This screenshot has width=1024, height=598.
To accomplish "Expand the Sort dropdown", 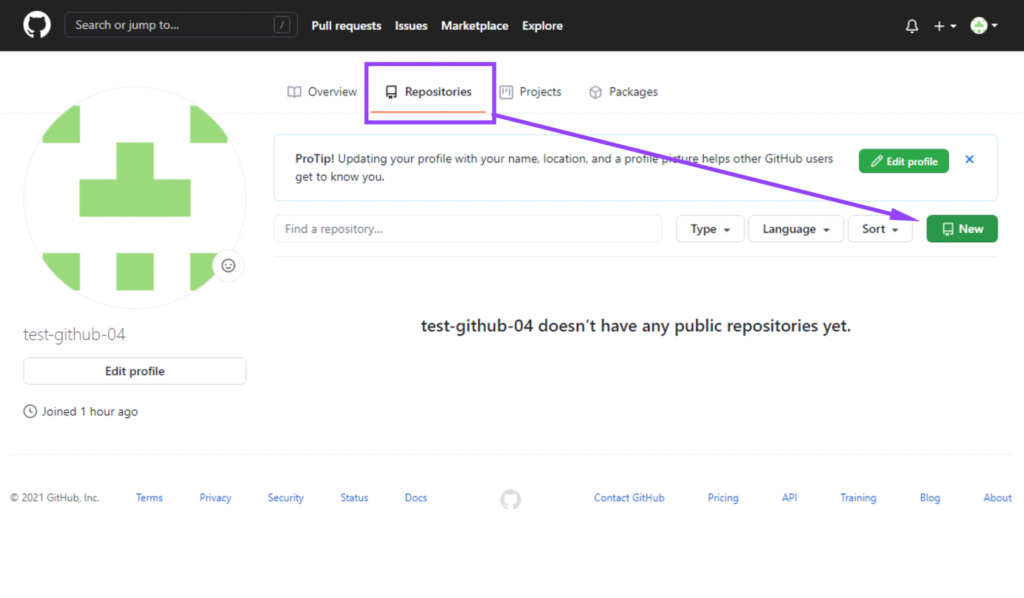I will coord(880,229).
